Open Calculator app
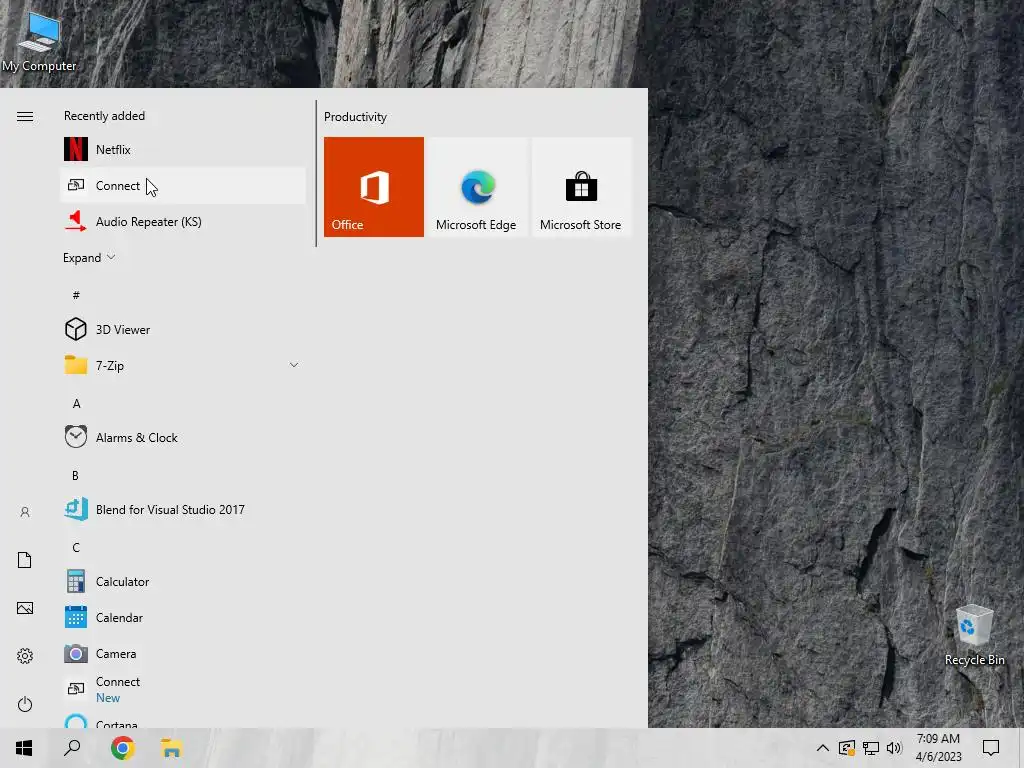The image size is (1024, 768). click(183, 581)
